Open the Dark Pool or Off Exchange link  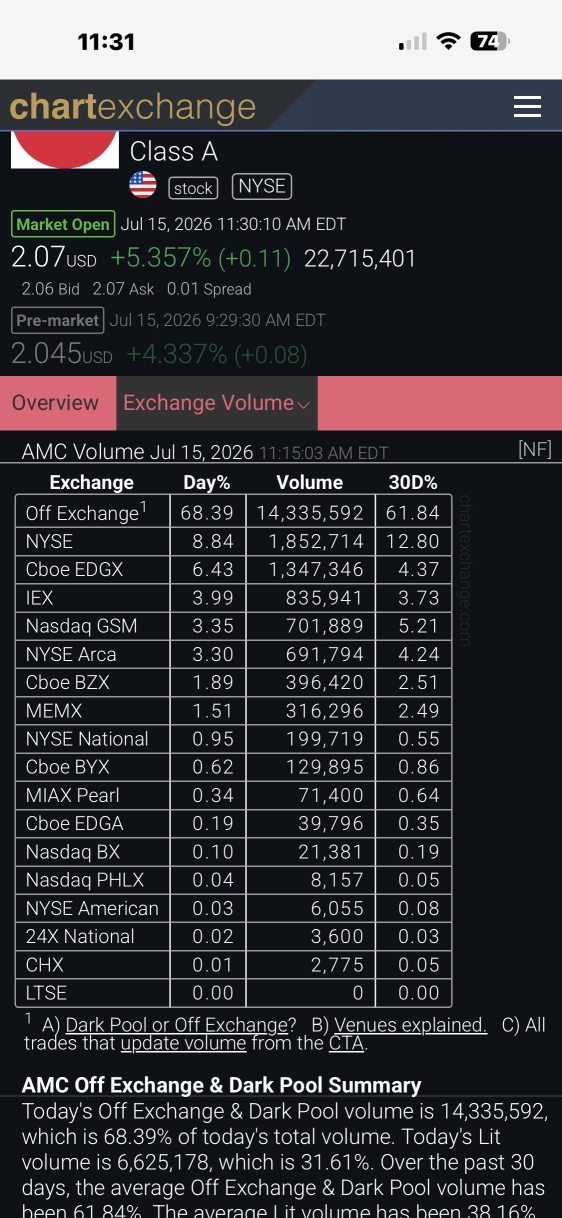pyautogui.click(x=176, y=1025)
